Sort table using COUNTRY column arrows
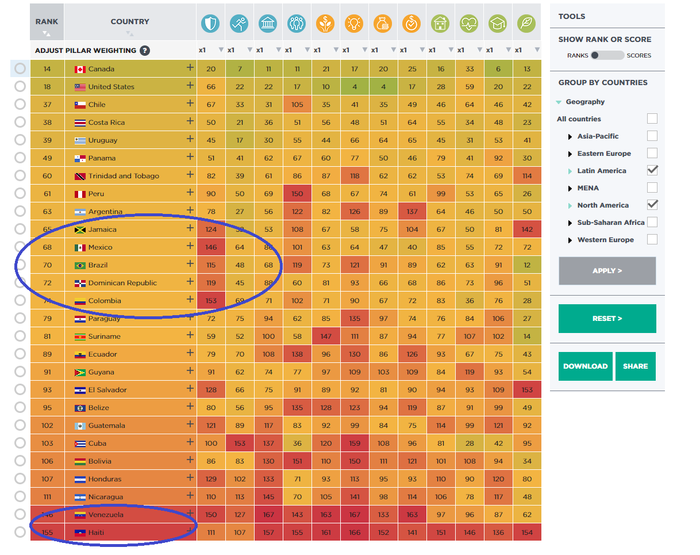This screenshot has width=700, height=555. [x=129, y=33]
